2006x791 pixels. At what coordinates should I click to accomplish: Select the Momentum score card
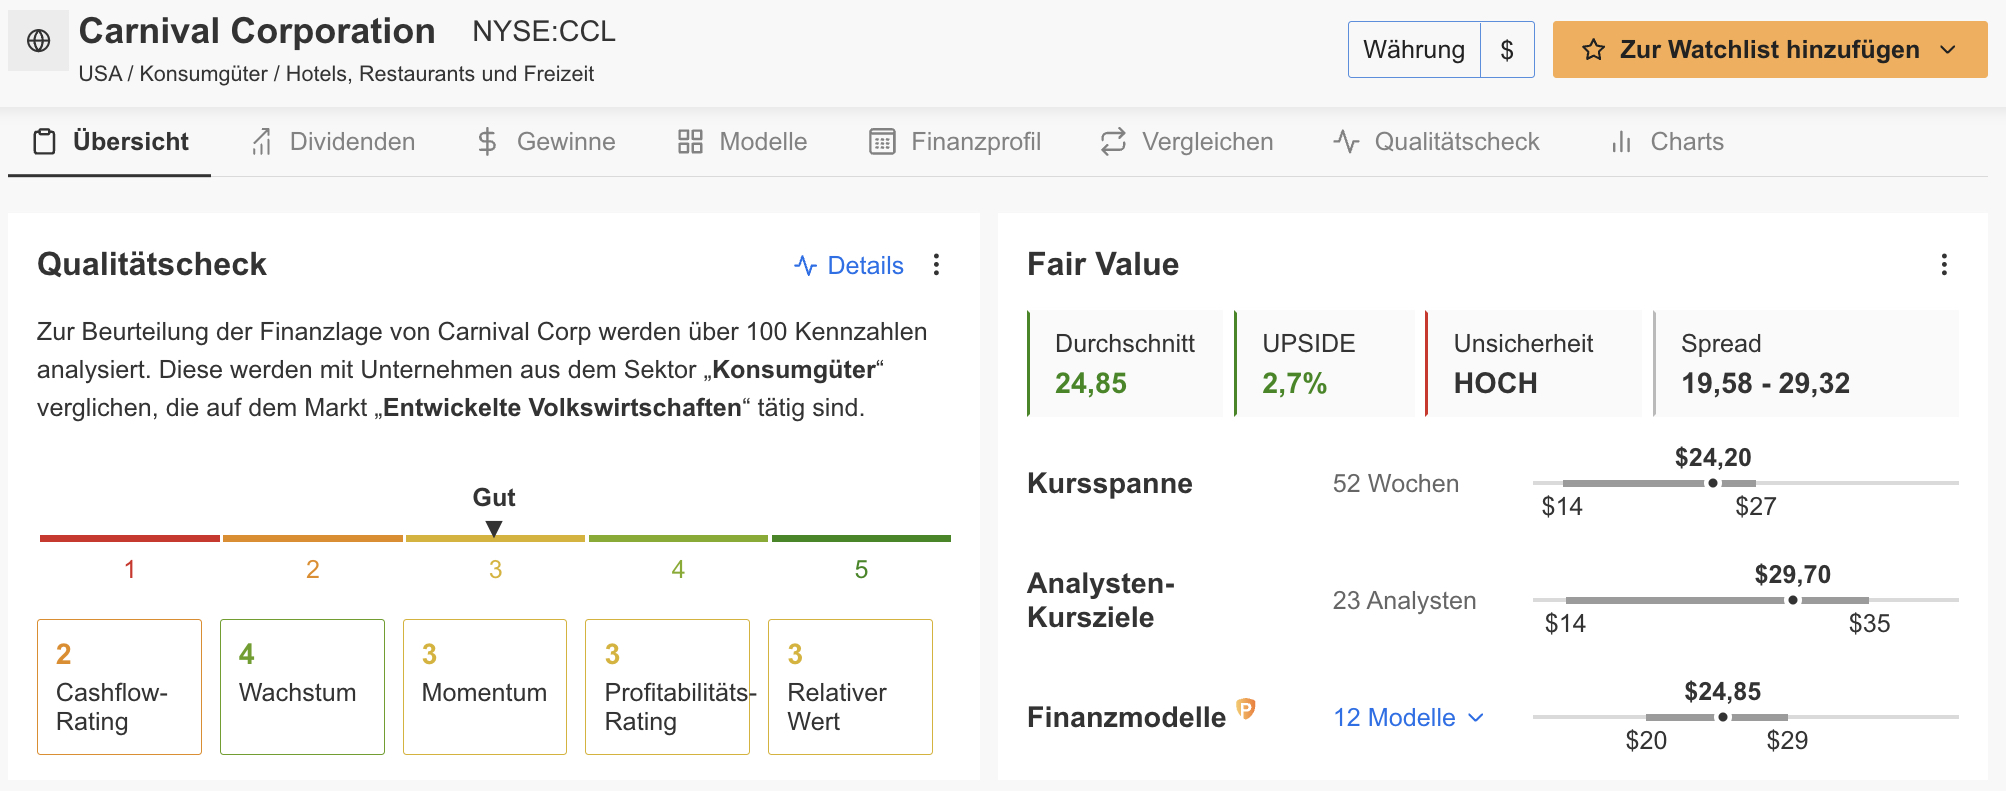485,687
